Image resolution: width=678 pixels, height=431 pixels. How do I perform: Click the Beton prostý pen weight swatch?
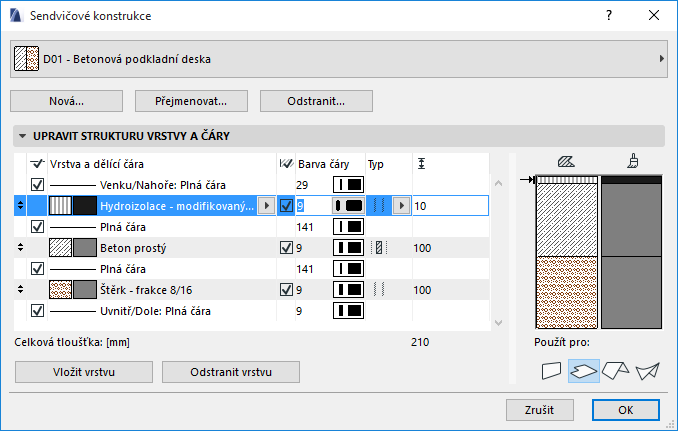(x=349, y=248)
